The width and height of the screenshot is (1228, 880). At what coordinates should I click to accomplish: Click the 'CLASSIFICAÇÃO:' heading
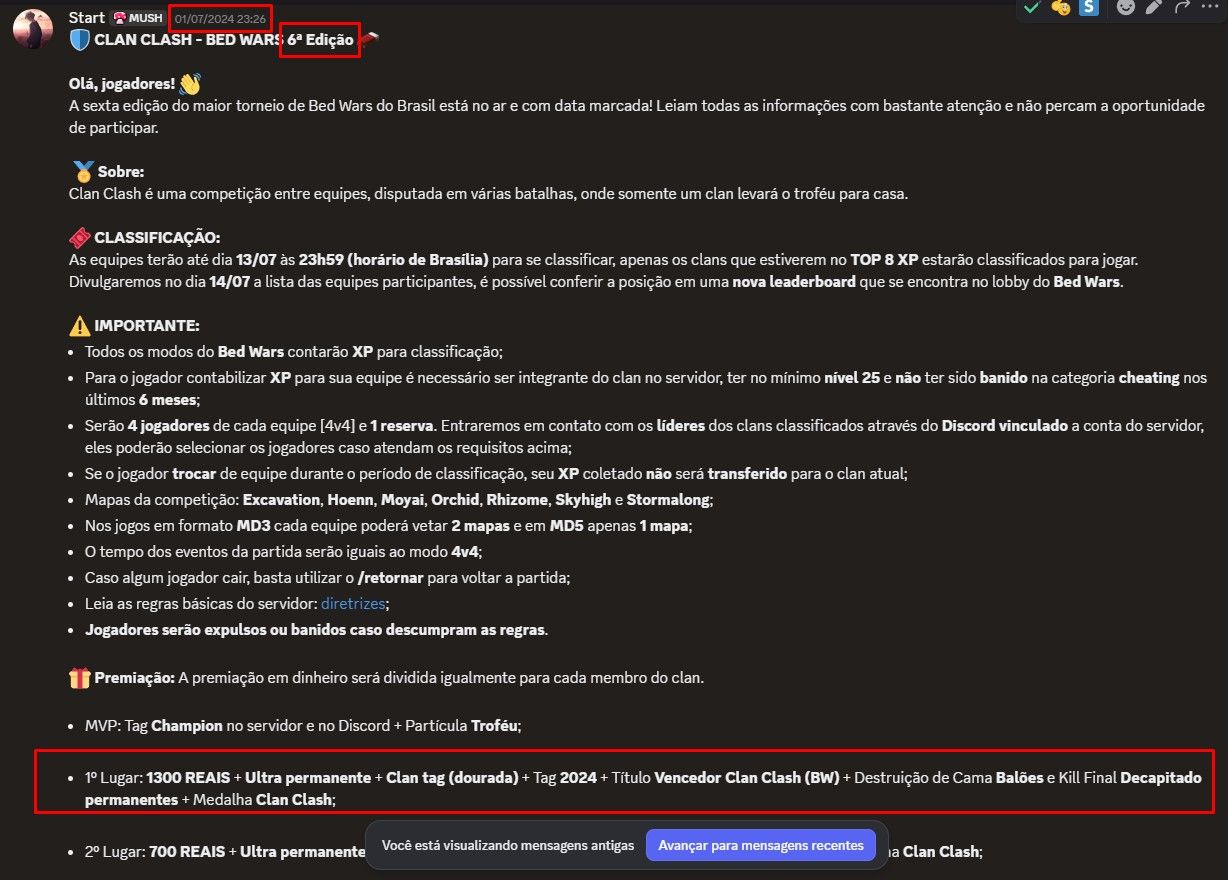coord(157,237)
